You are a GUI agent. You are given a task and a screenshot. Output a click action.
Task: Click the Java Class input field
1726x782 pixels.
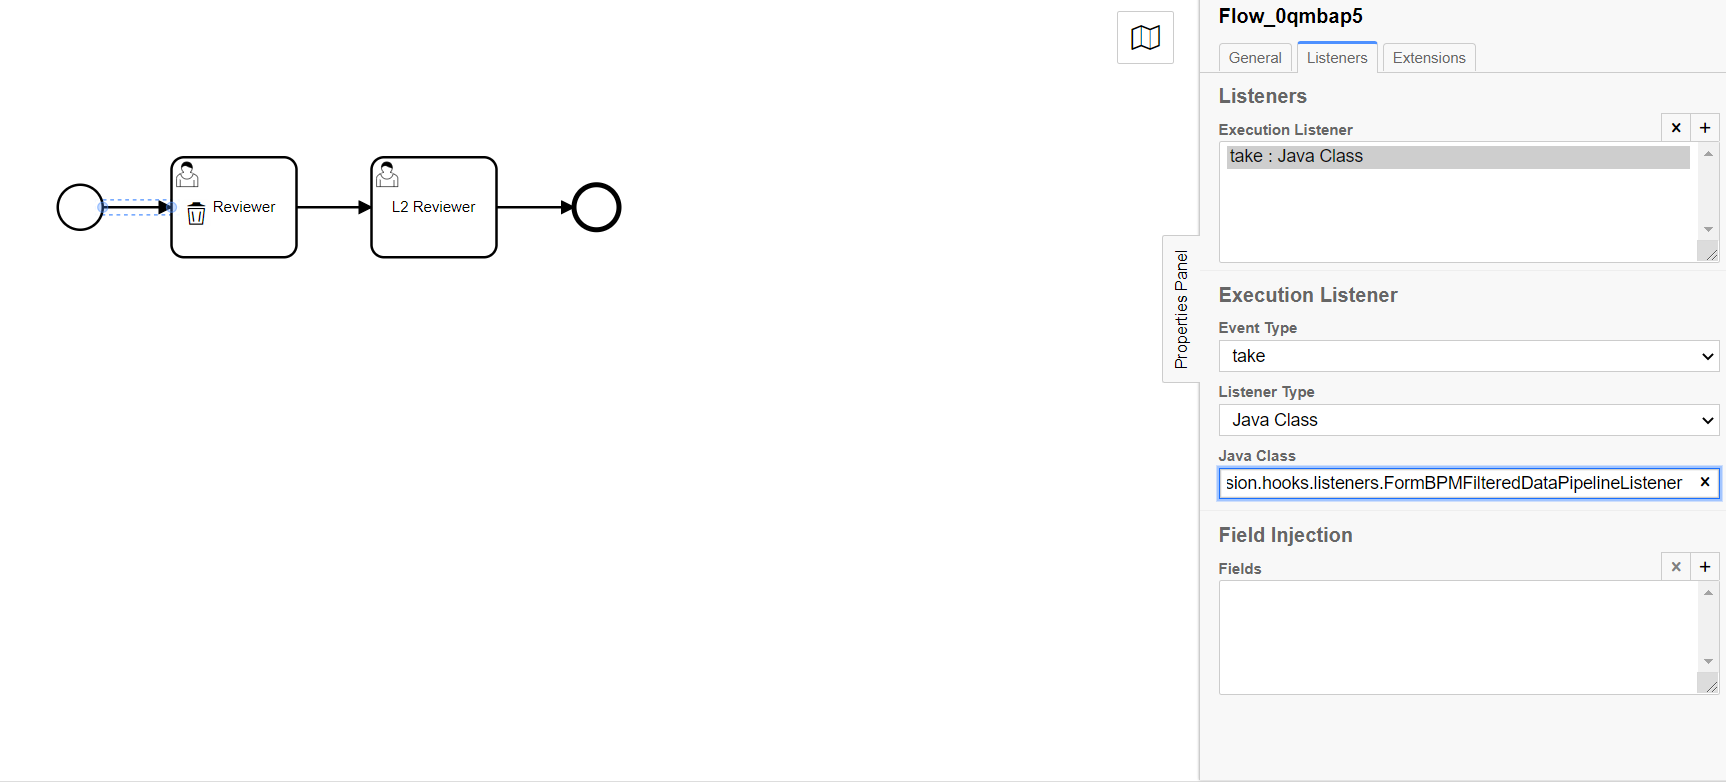pos(1455,483)
